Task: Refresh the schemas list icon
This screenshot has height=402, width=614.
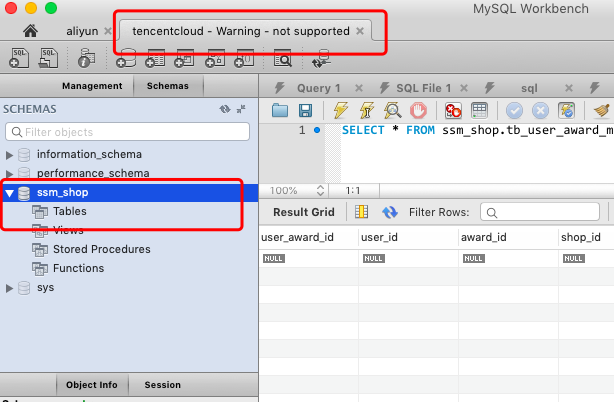Action: click(x=225, y=109)
